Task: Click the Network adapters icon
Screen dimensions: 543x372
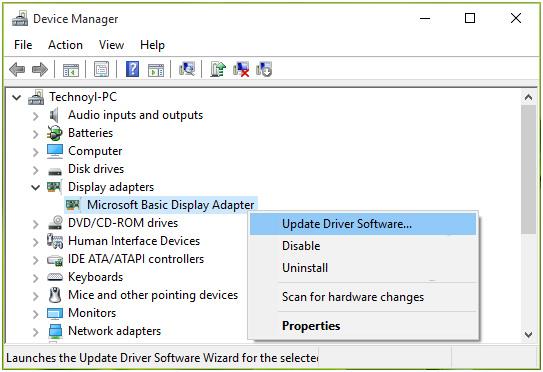Action: tap(55, 331)
